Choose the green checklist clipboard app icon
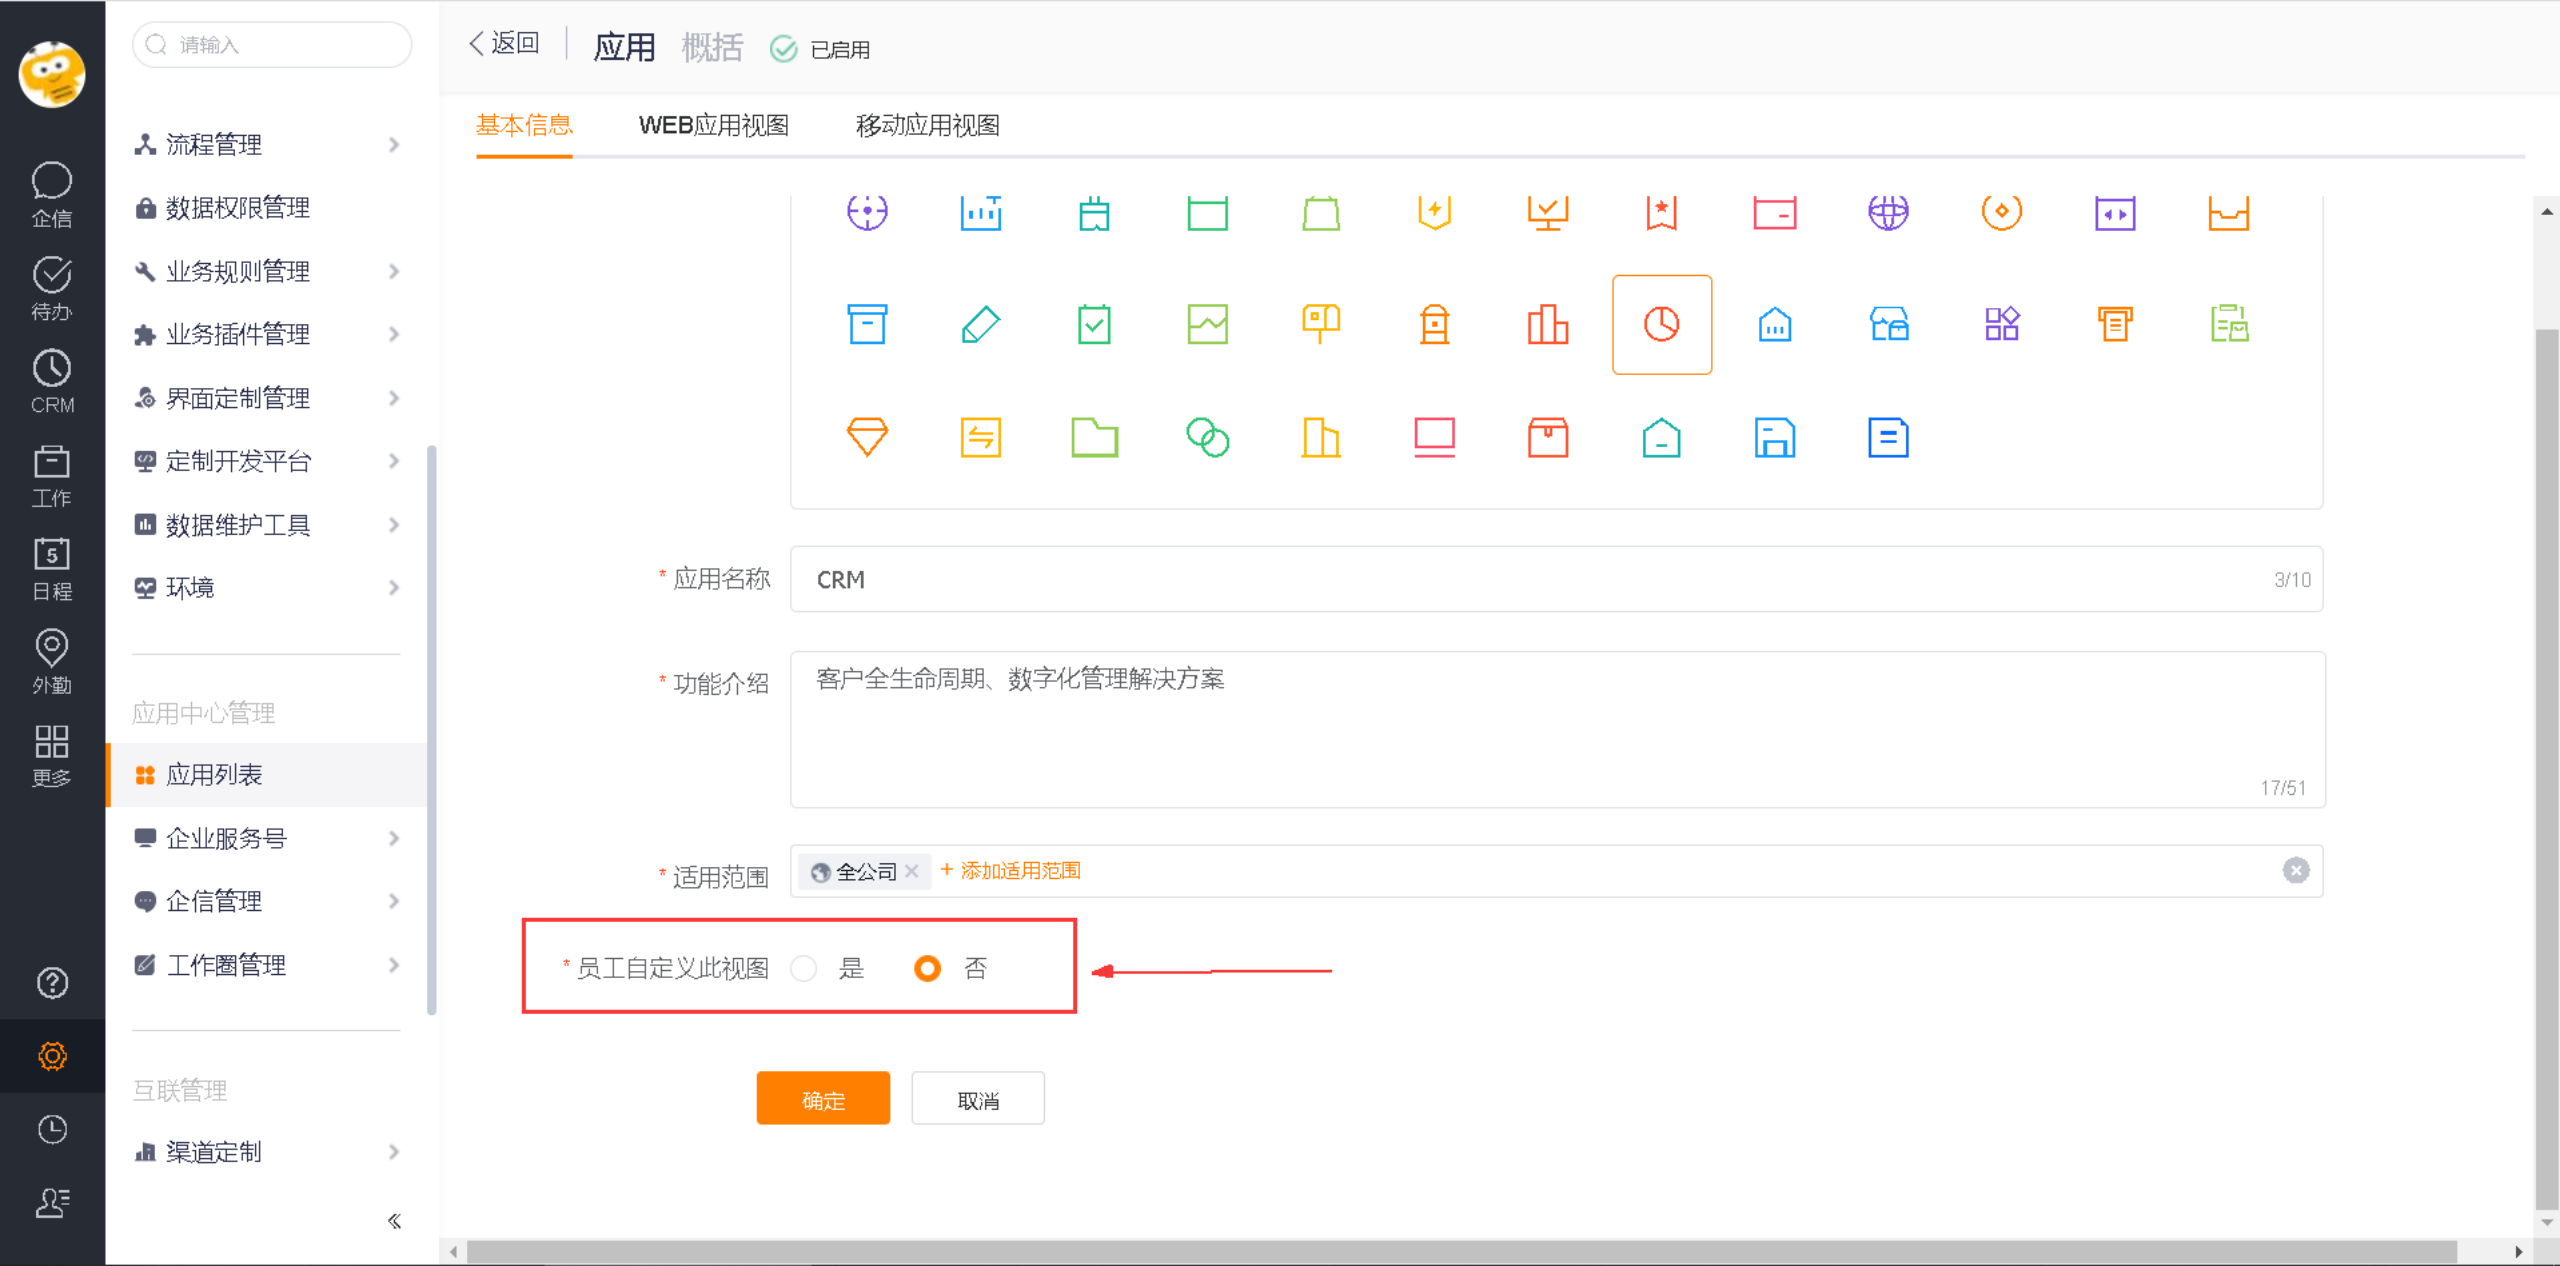 [1094, 324]
